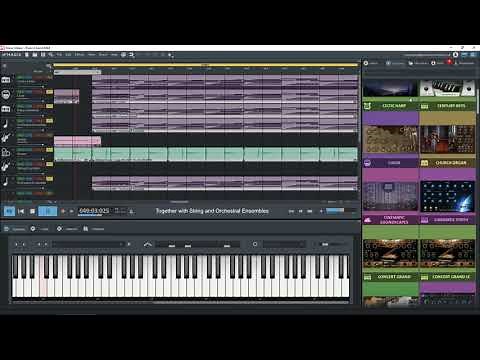Click the third track's keyboard instrument icon

tap(6, 109)
